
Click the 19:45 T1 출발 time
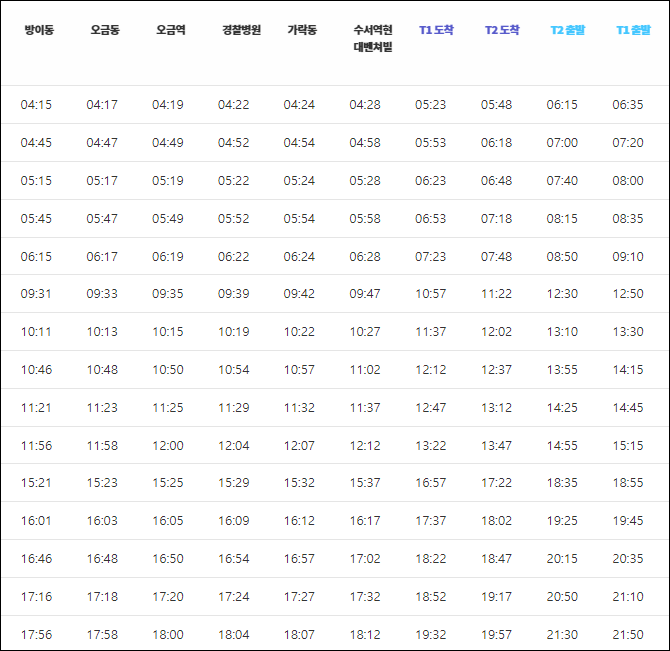628,521
